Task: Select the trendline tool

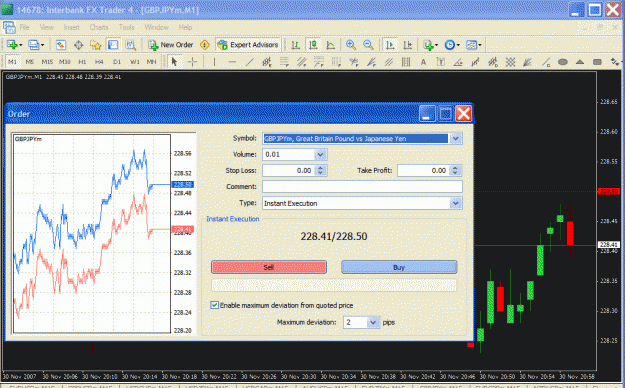Action: (250, 62)
